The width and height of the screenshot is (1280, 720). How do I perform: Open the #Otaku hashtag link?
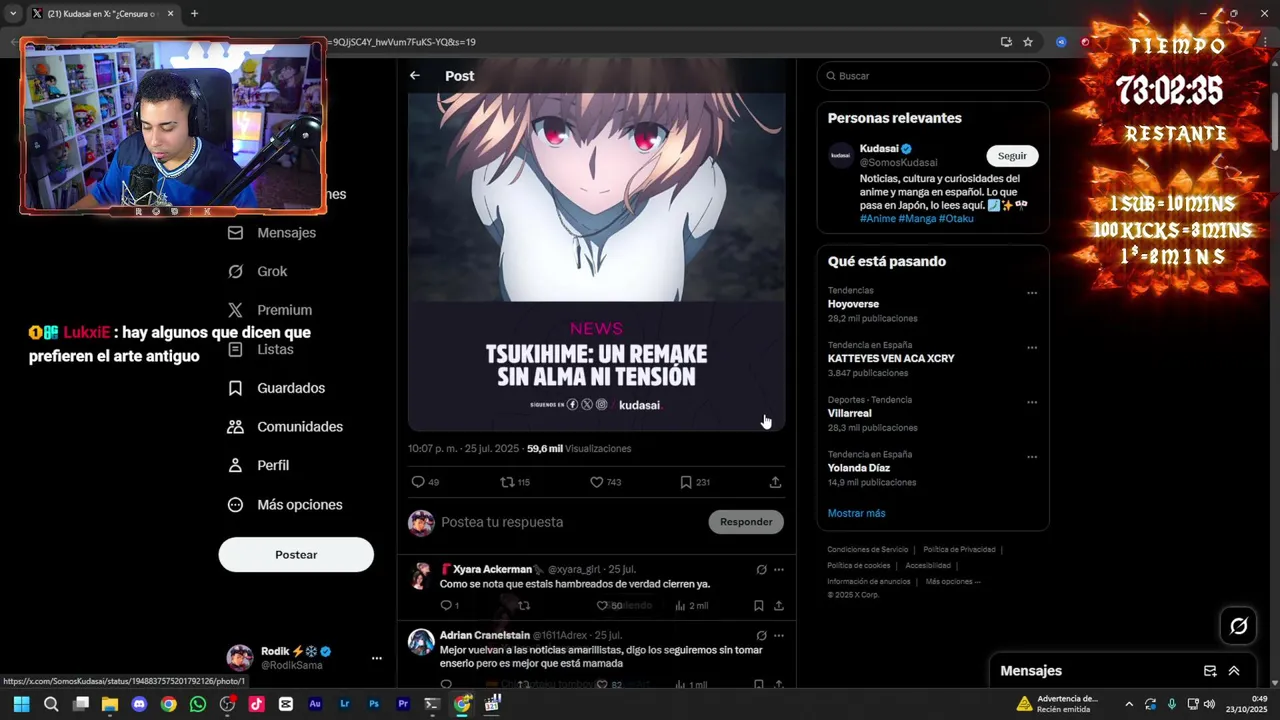pos(955,218)
